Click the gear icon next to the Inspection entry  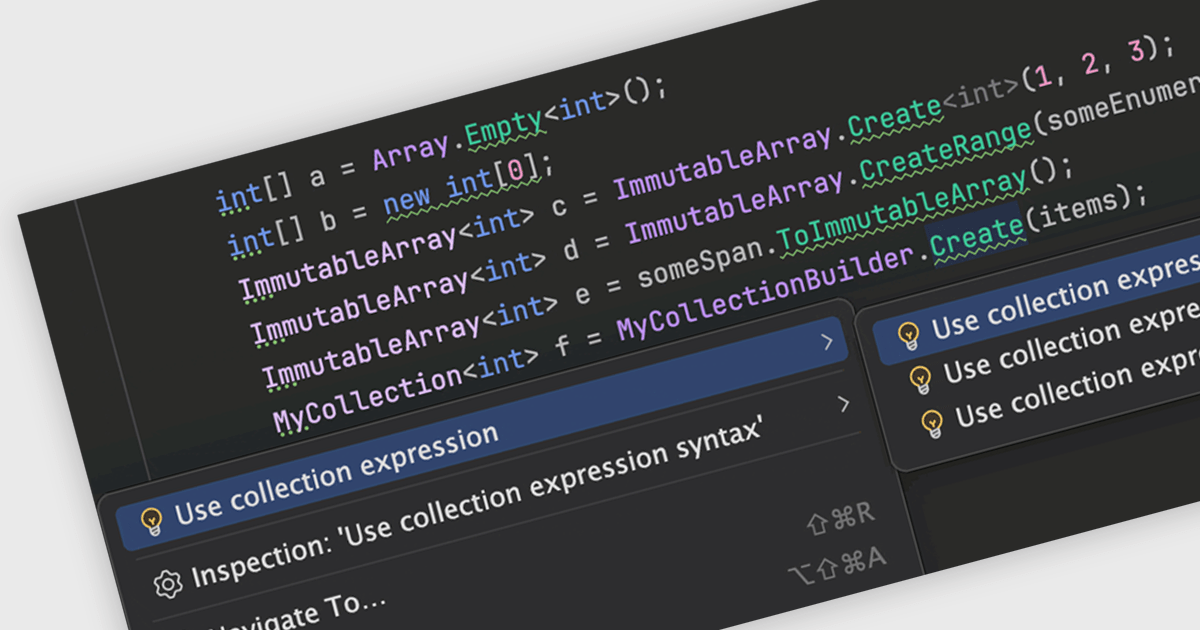[168, 584]
